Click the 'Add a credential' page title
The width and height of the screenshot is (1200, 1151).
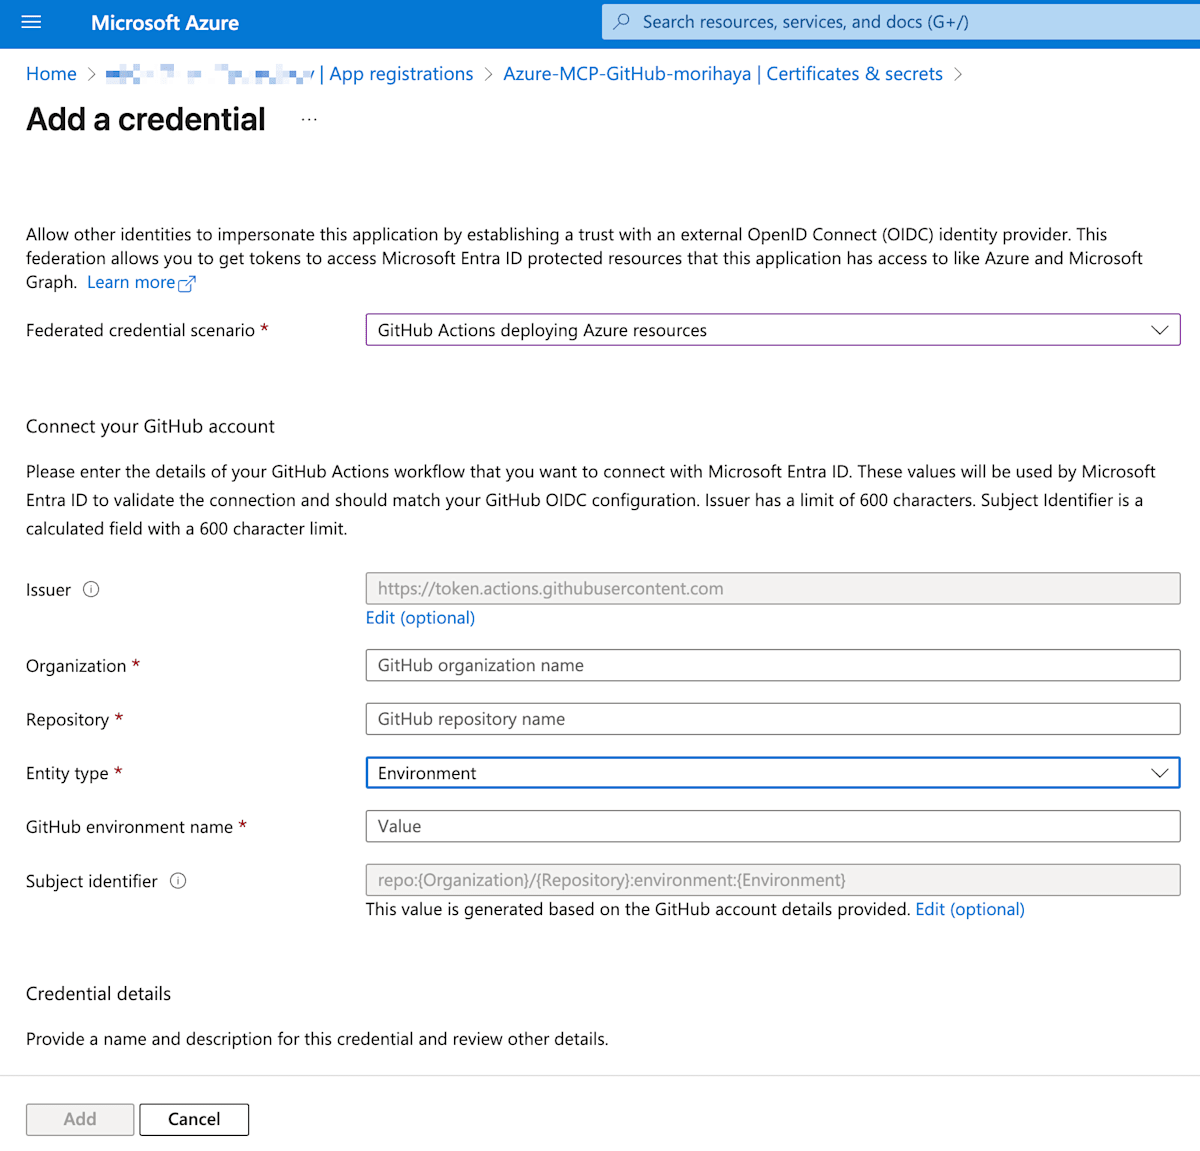[146, 119]
